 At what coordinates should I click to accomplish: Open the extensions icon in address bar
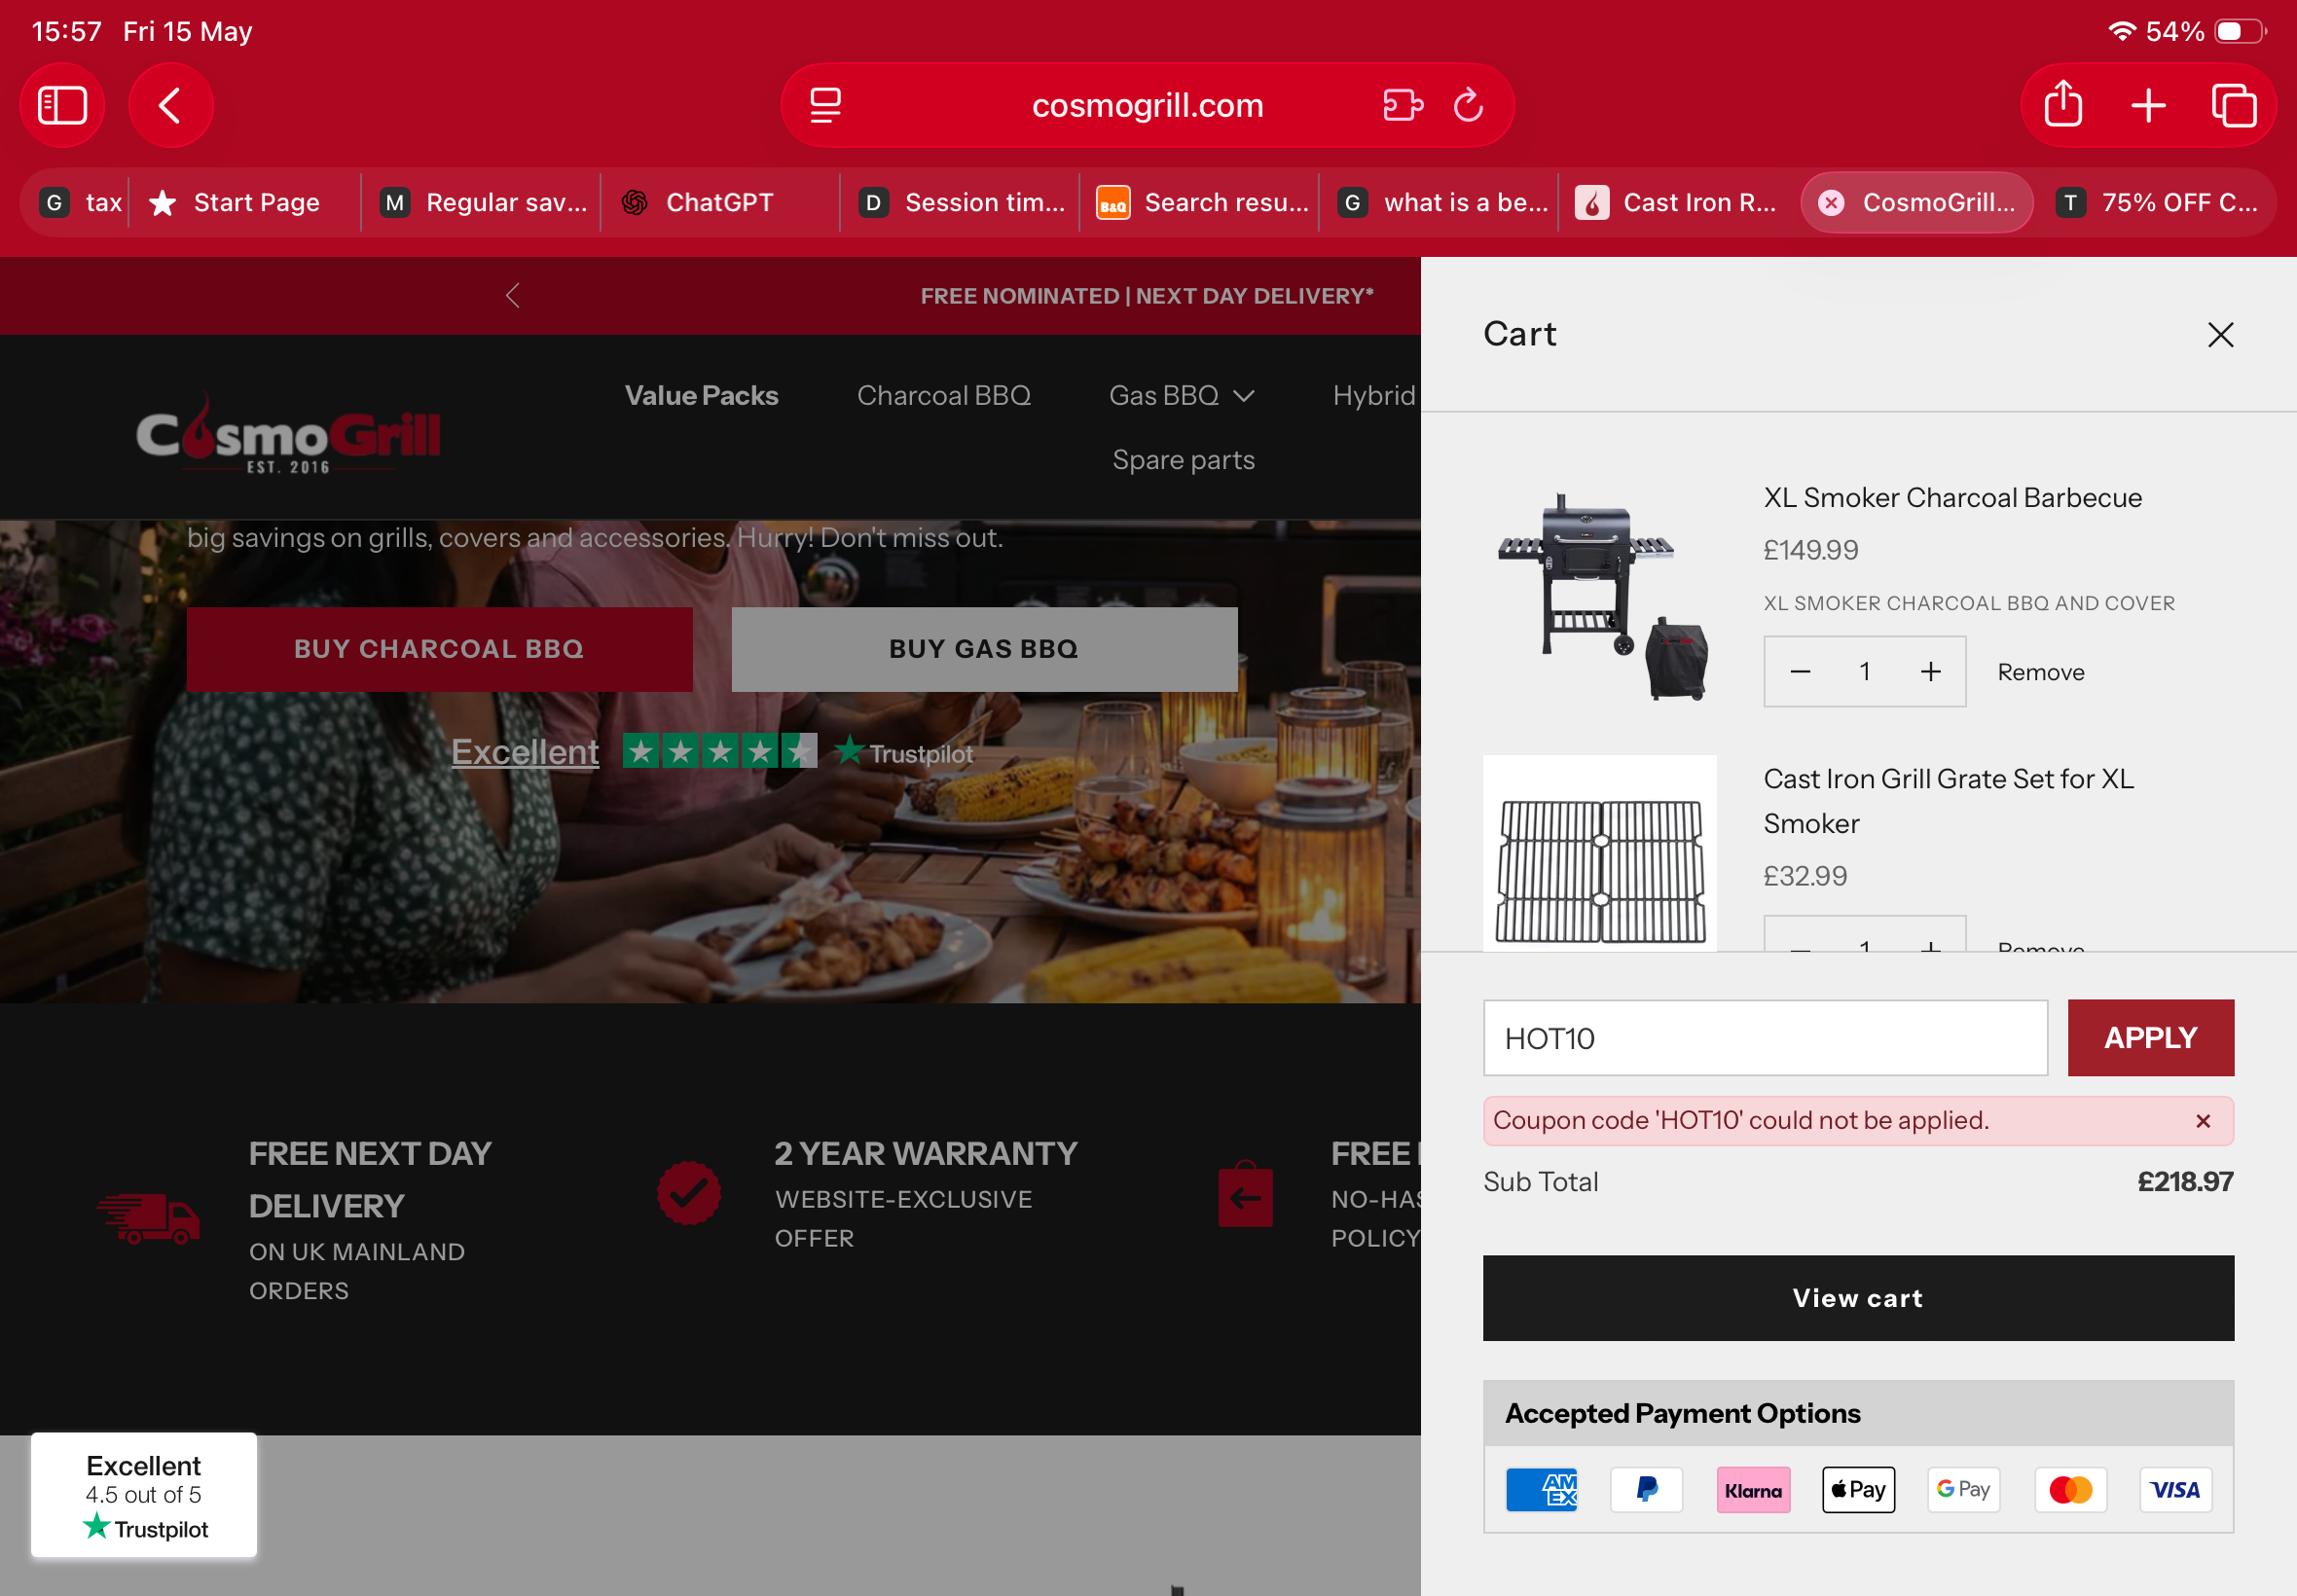click(1402, 105)
